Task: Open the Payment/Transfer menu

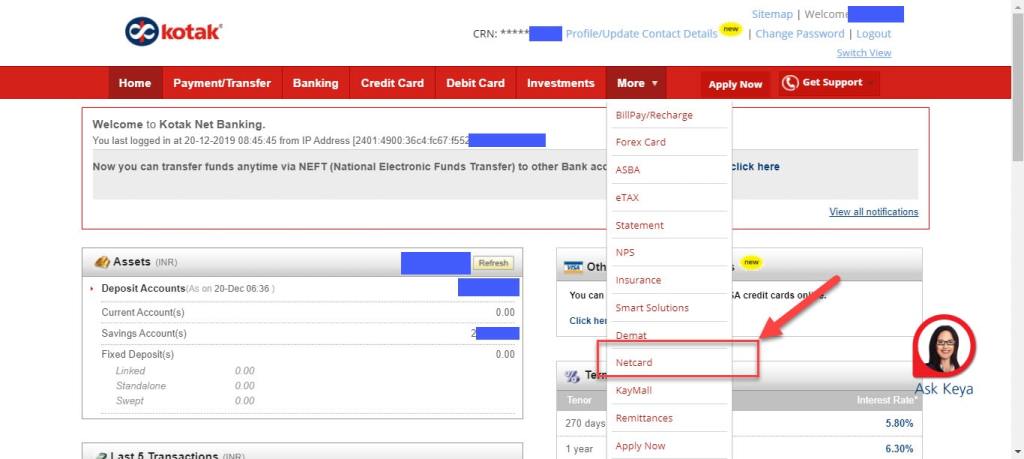Action: point(222,84)
